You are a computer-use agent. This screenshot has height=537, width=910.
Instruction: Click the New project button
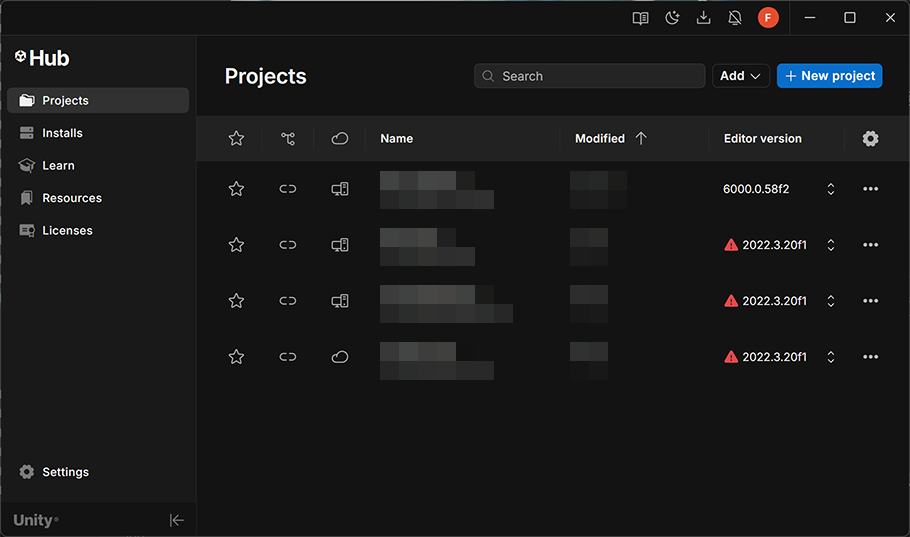coord(829,76)
